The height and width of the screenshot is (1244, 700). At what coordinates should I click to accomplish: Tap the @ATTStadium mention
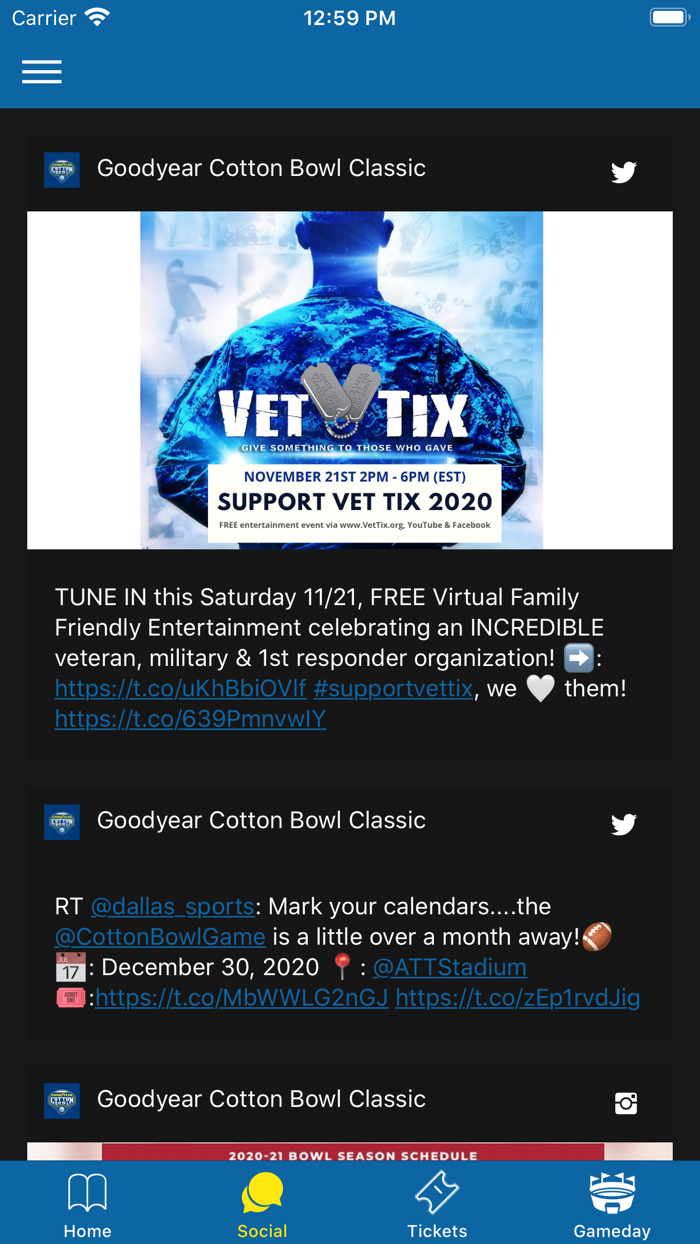(450, 968)
